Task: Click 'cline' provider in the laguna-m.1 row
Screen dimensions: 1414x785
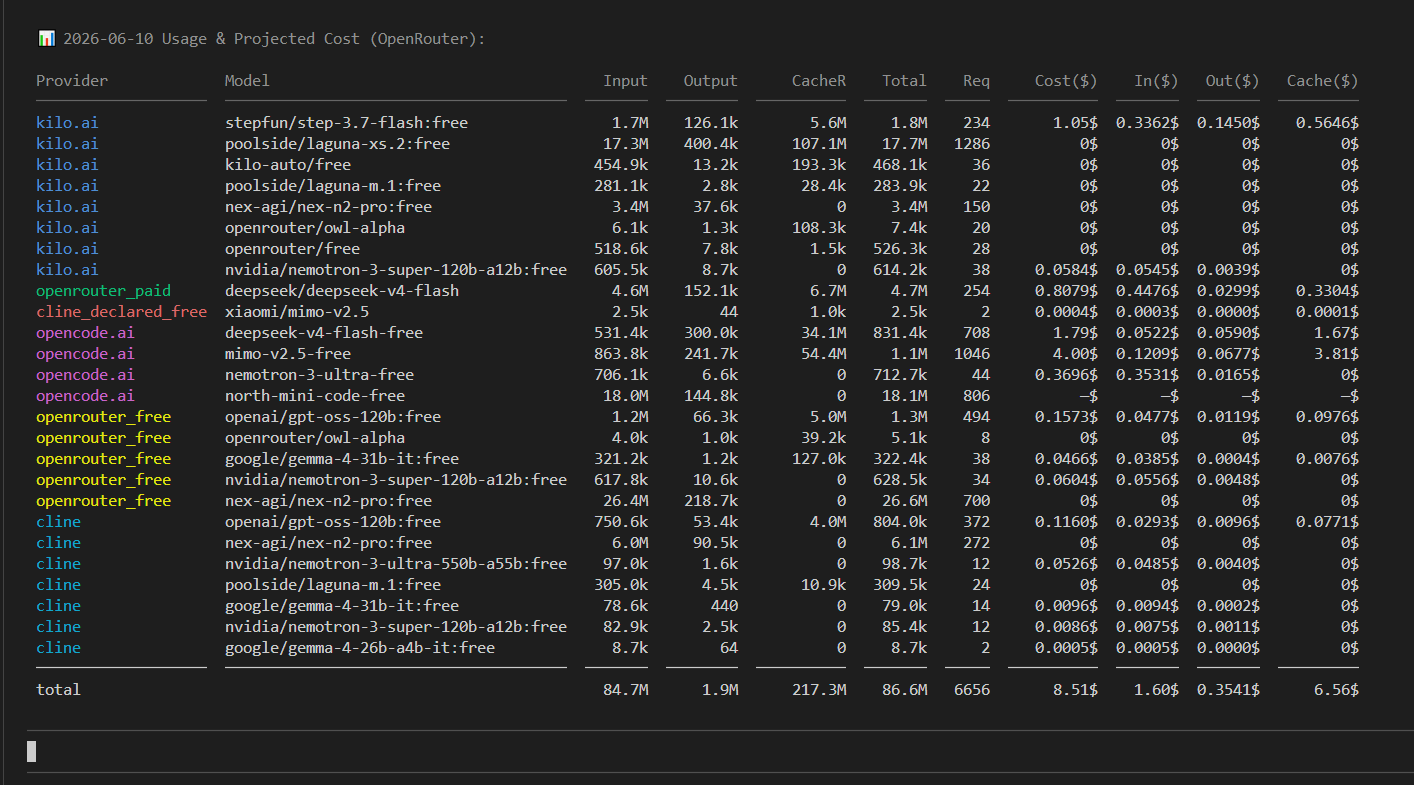Action: pos(58,585)
